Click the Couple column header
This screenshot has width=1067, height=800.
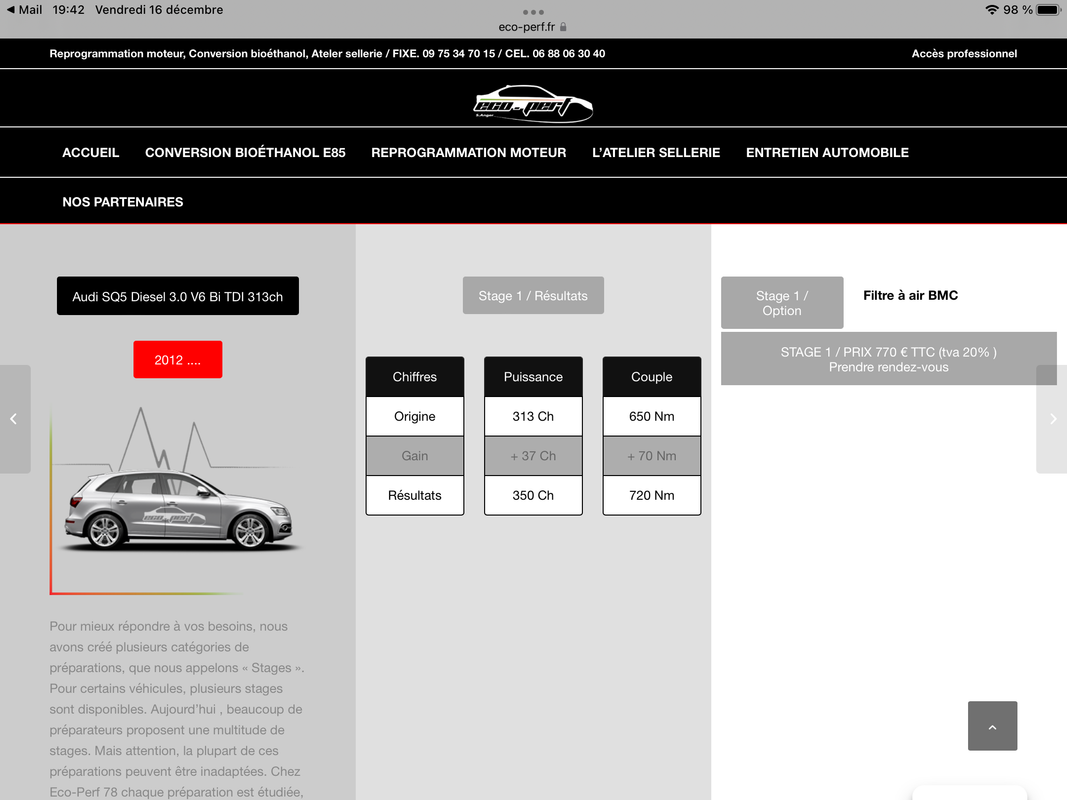651,377
